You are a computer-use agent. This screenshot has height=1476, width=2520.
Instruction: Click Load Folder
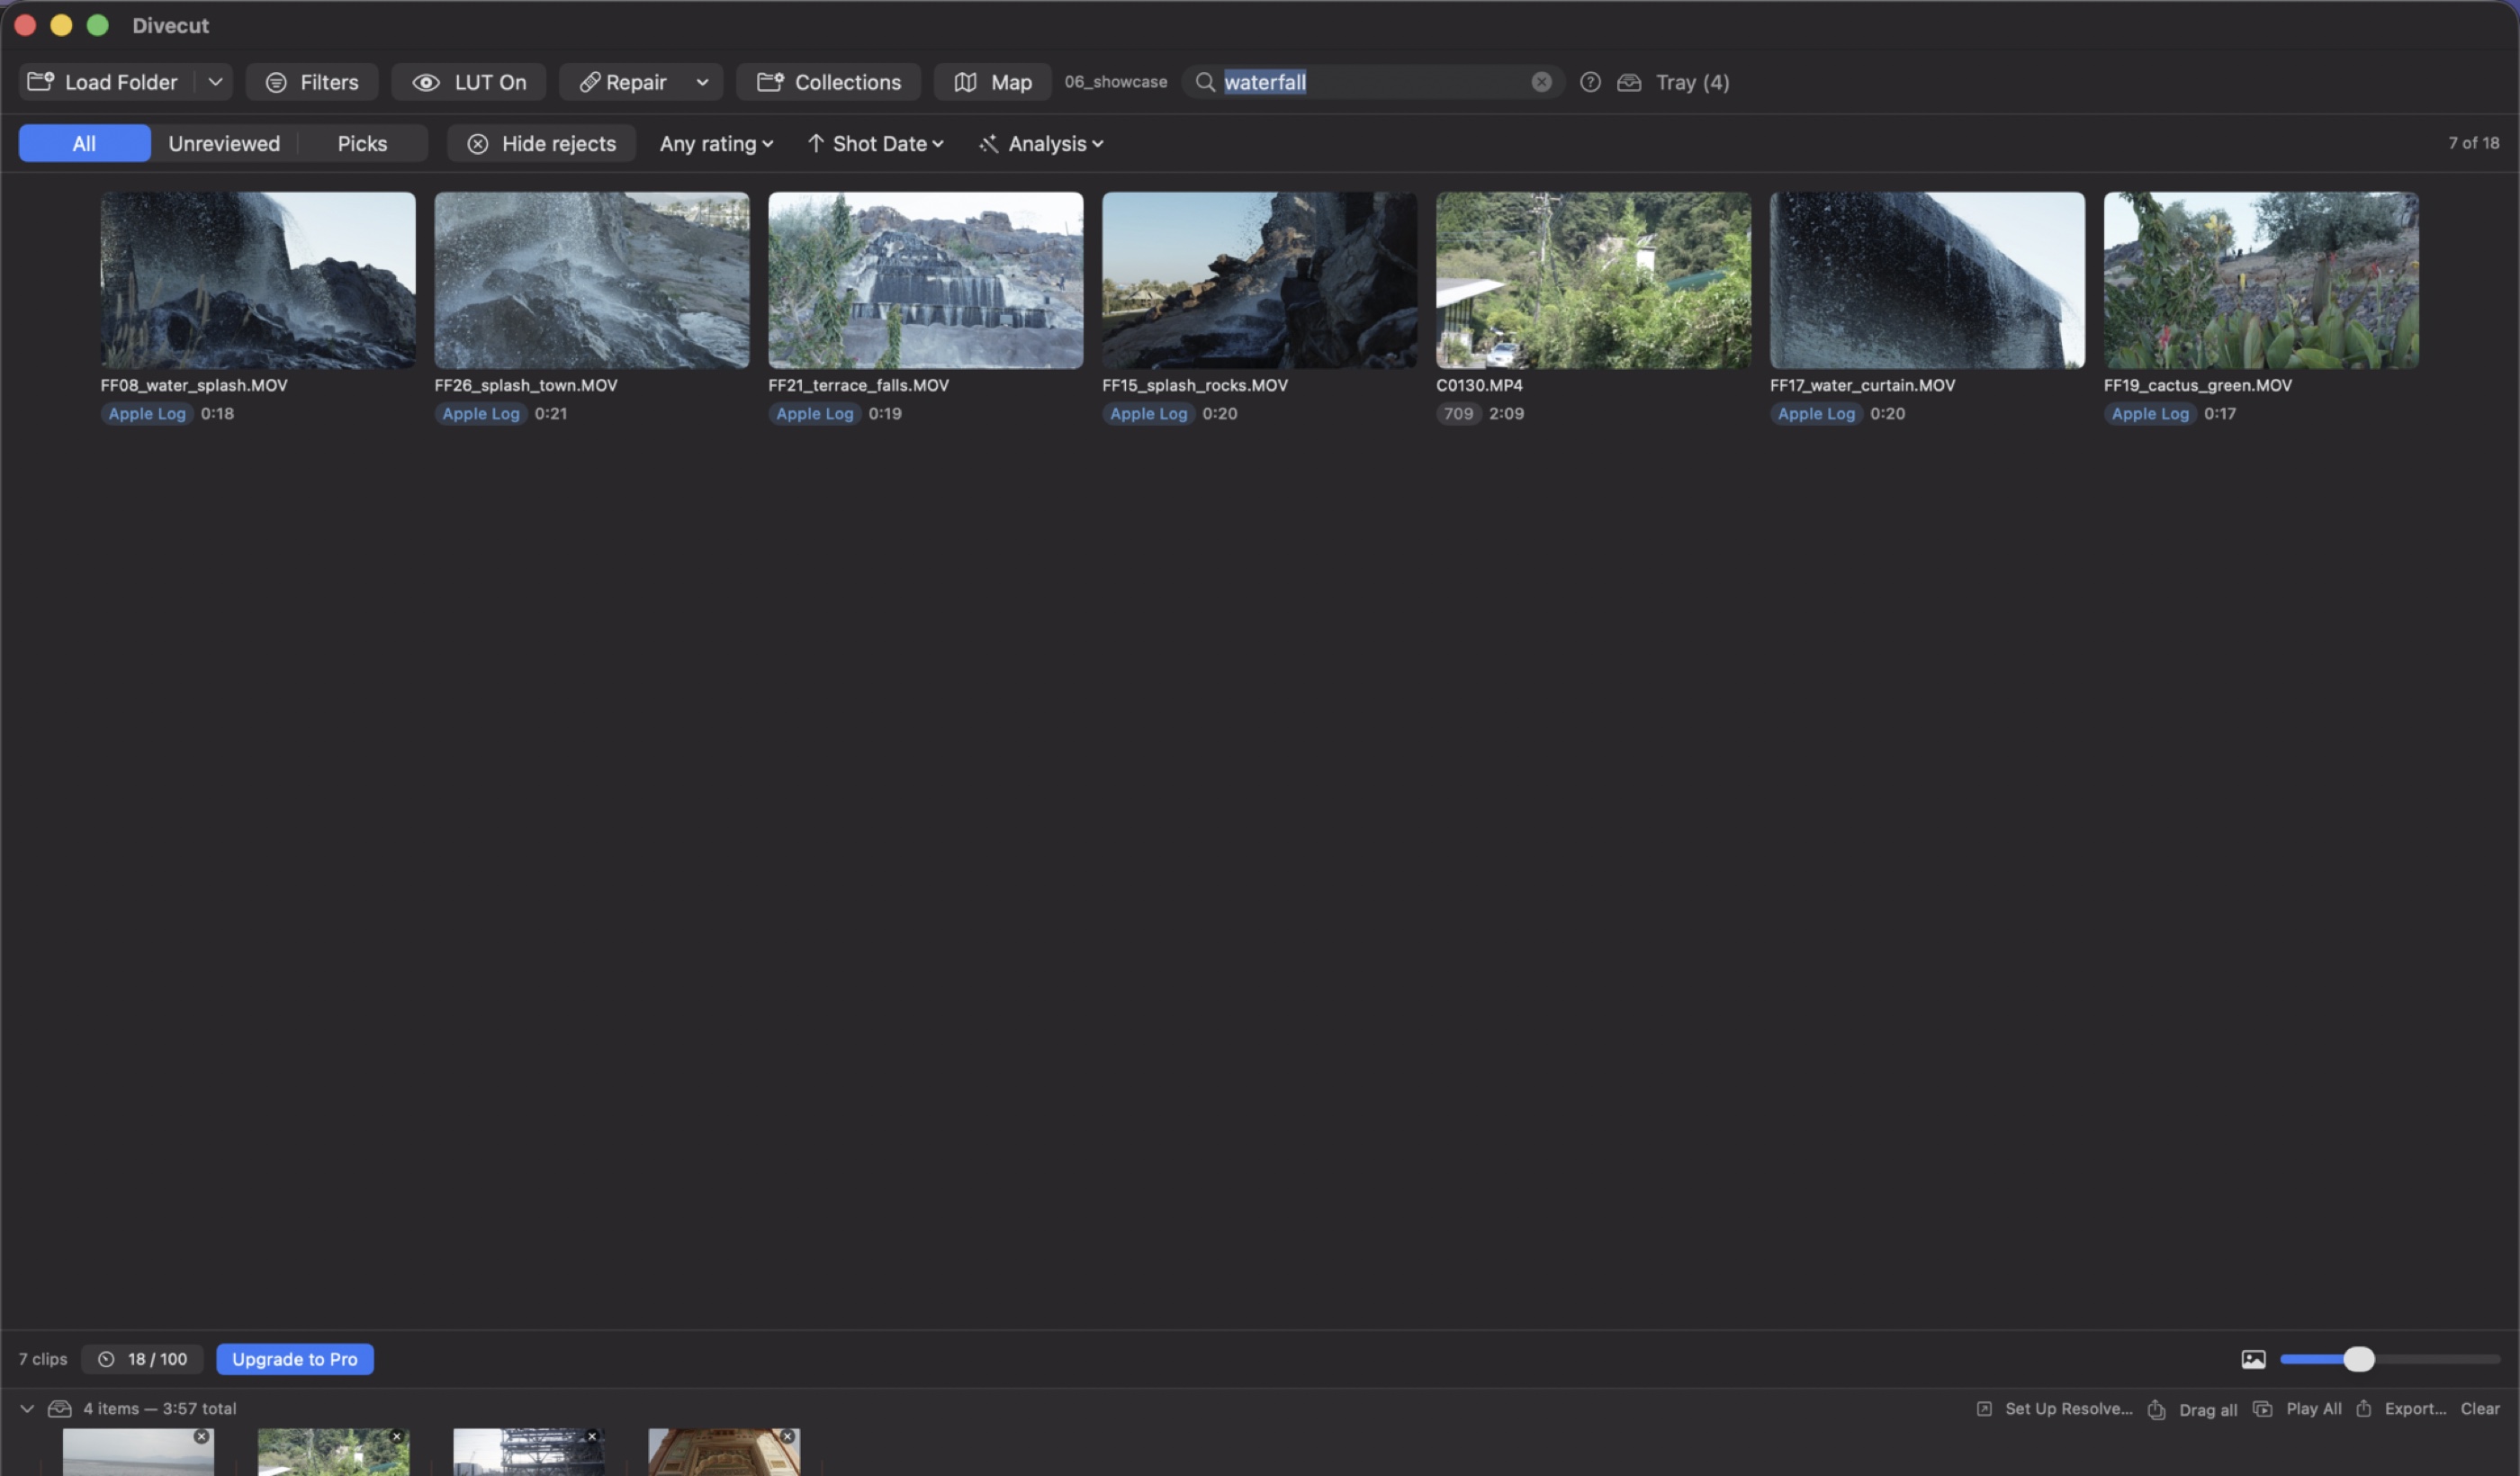(x=104, y=82)
